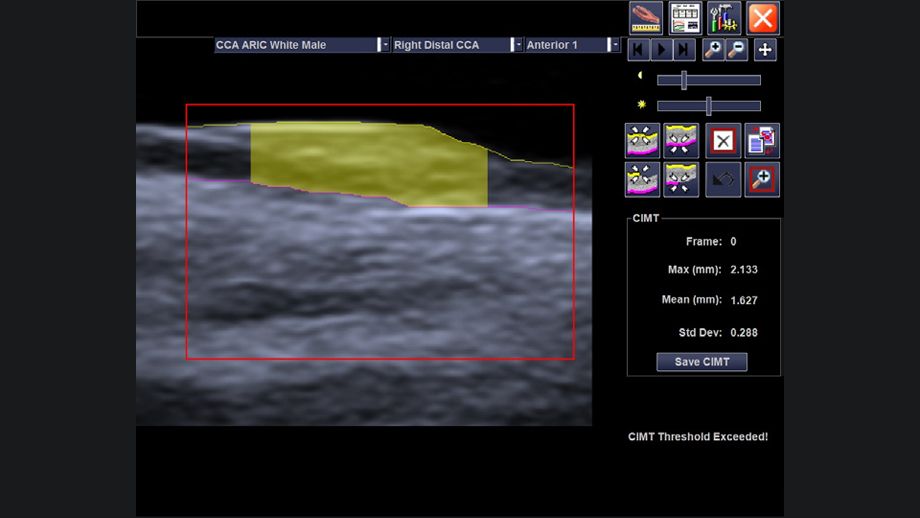This screenshot has height=518, width=920.
Task: Close the CIMT screen with the orange X
Action: 763,18
